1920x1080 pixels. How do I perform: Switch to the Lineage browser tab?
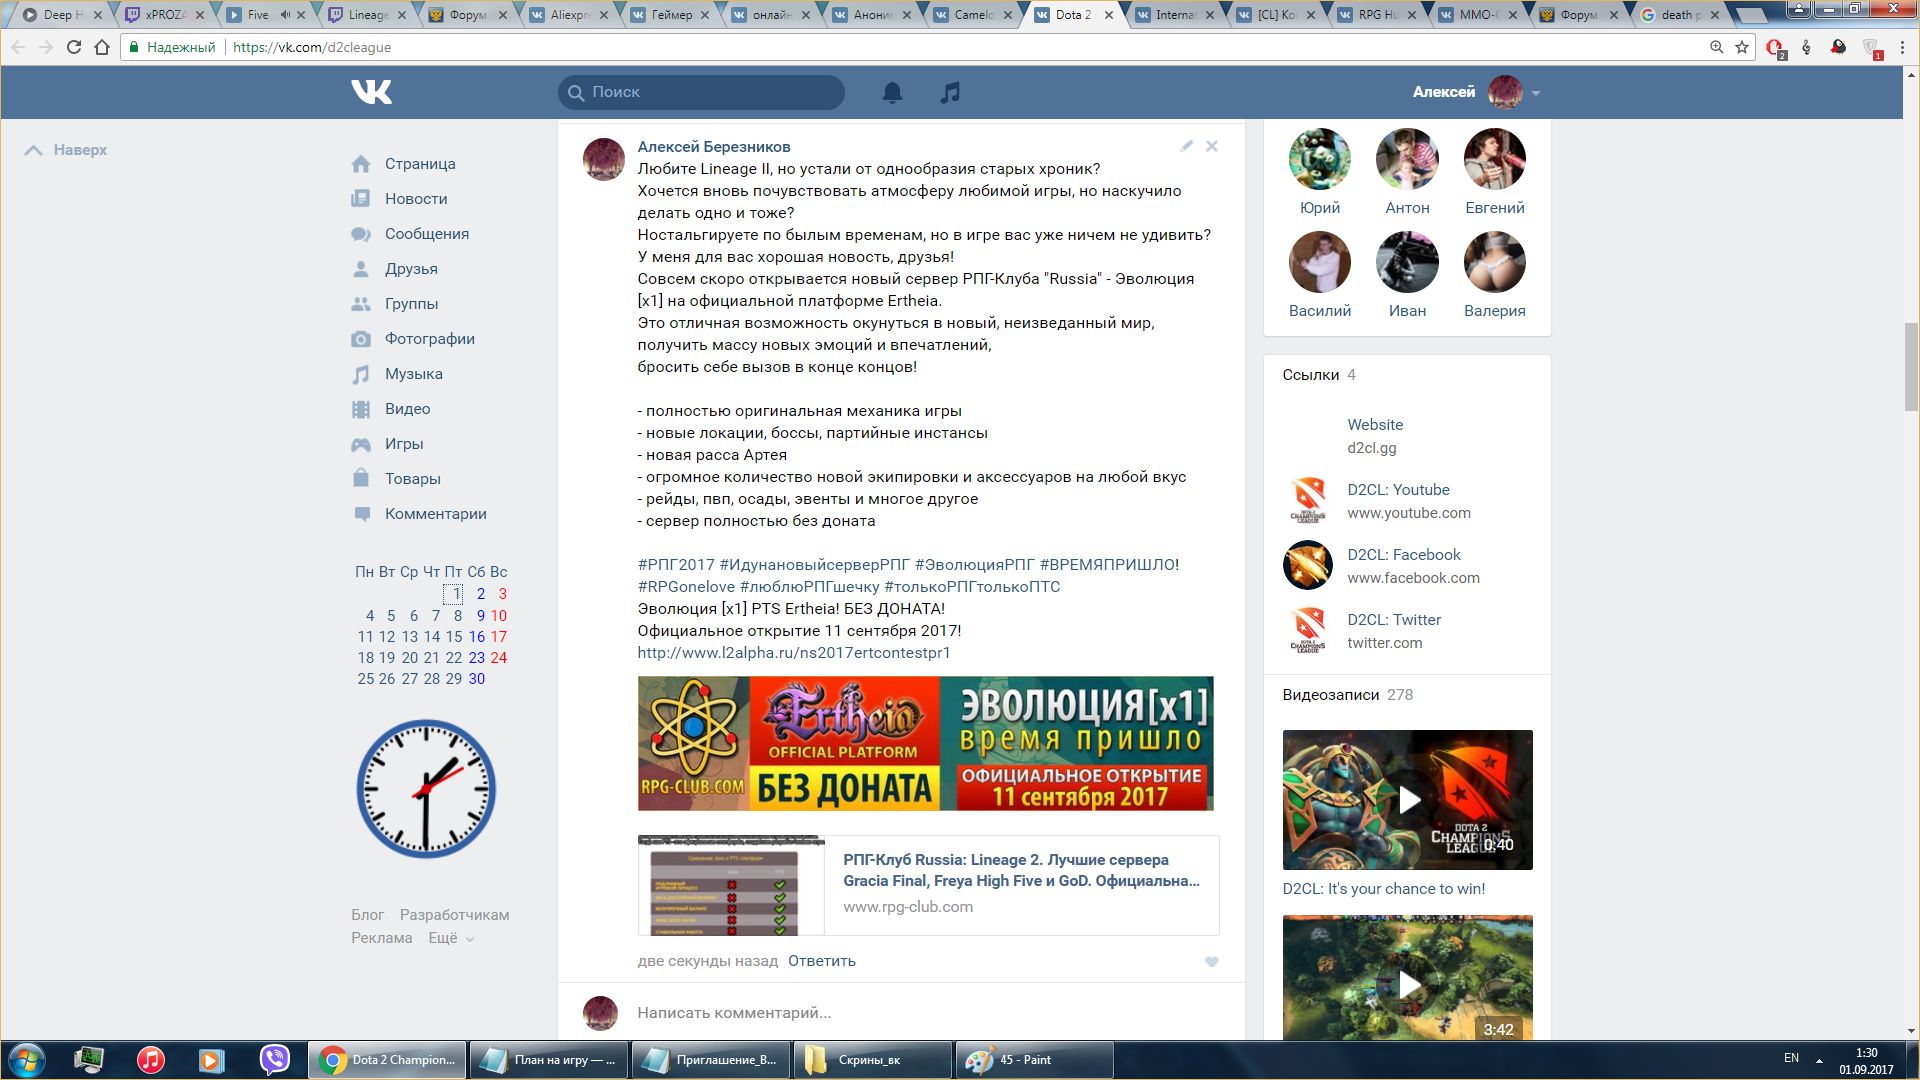pyautogui.click(x=369, y=15)
